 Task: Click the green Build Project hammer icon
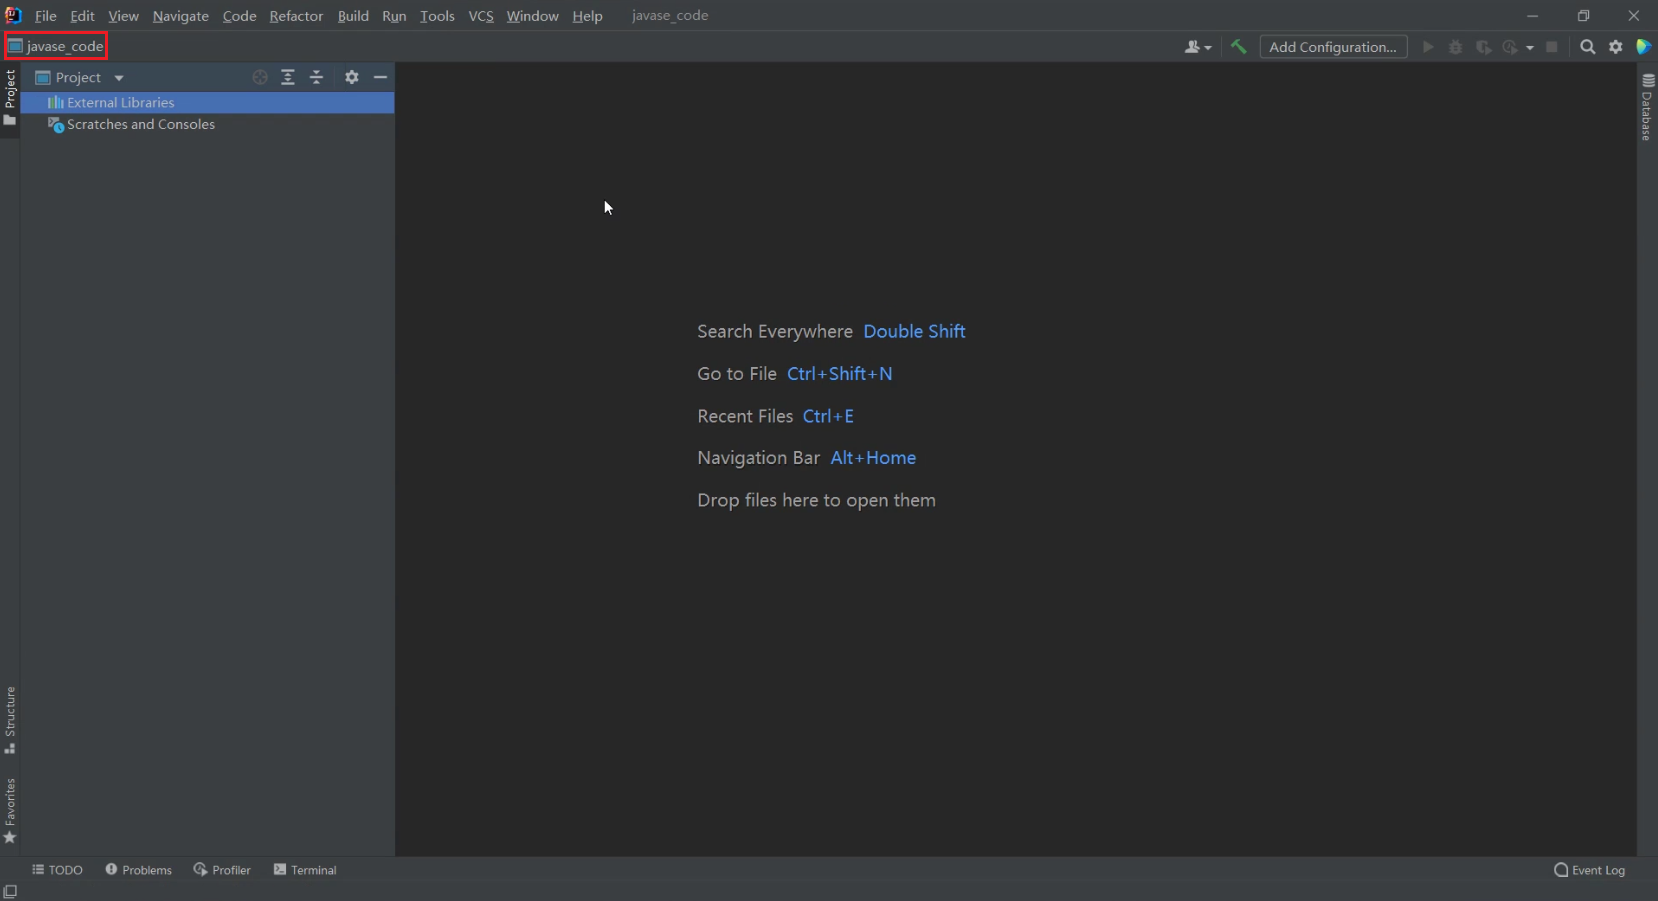1238,47
